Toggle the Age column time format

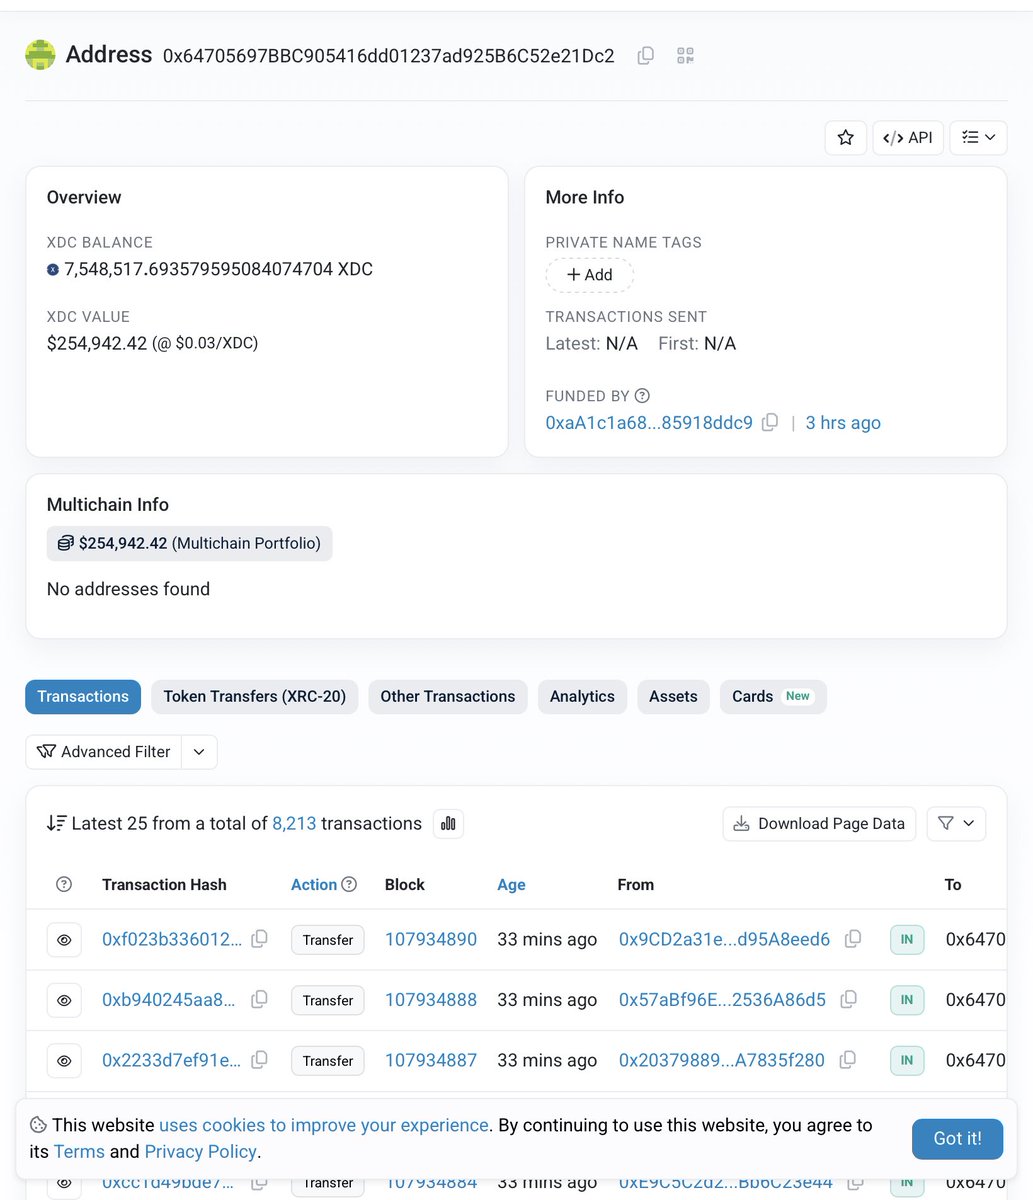511,885
